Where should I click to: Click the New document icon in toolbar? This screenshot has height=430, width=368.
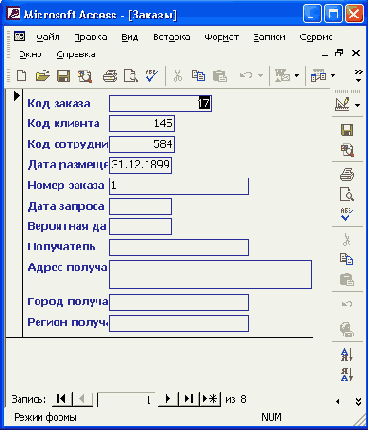tap(22, 76)
